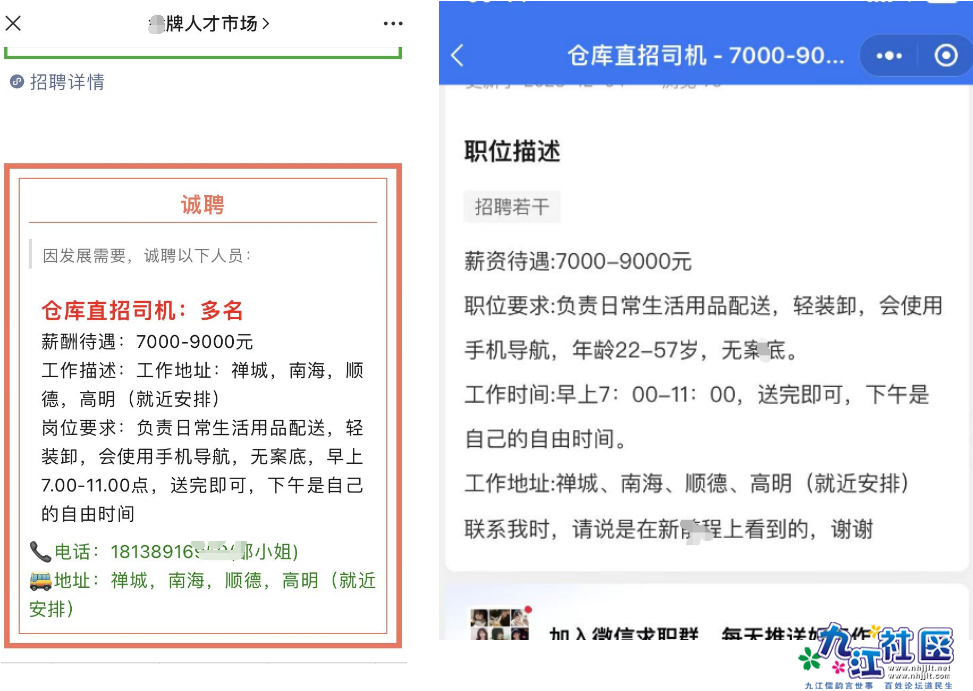The width and height of the screenshot is (973, 691).
Task: Tap the 招聘若干 tag
Action: [512, 207]
